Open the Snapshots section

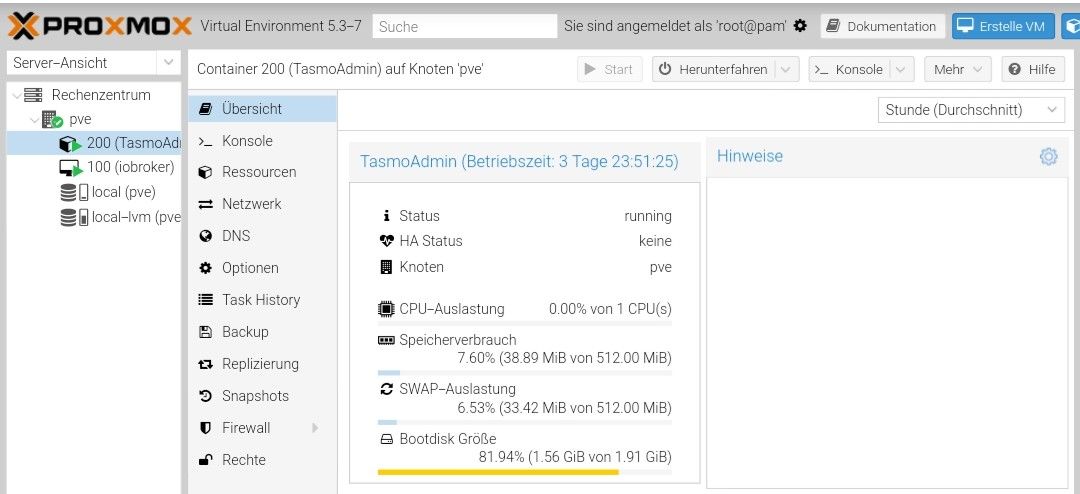(x=262, y=396)
